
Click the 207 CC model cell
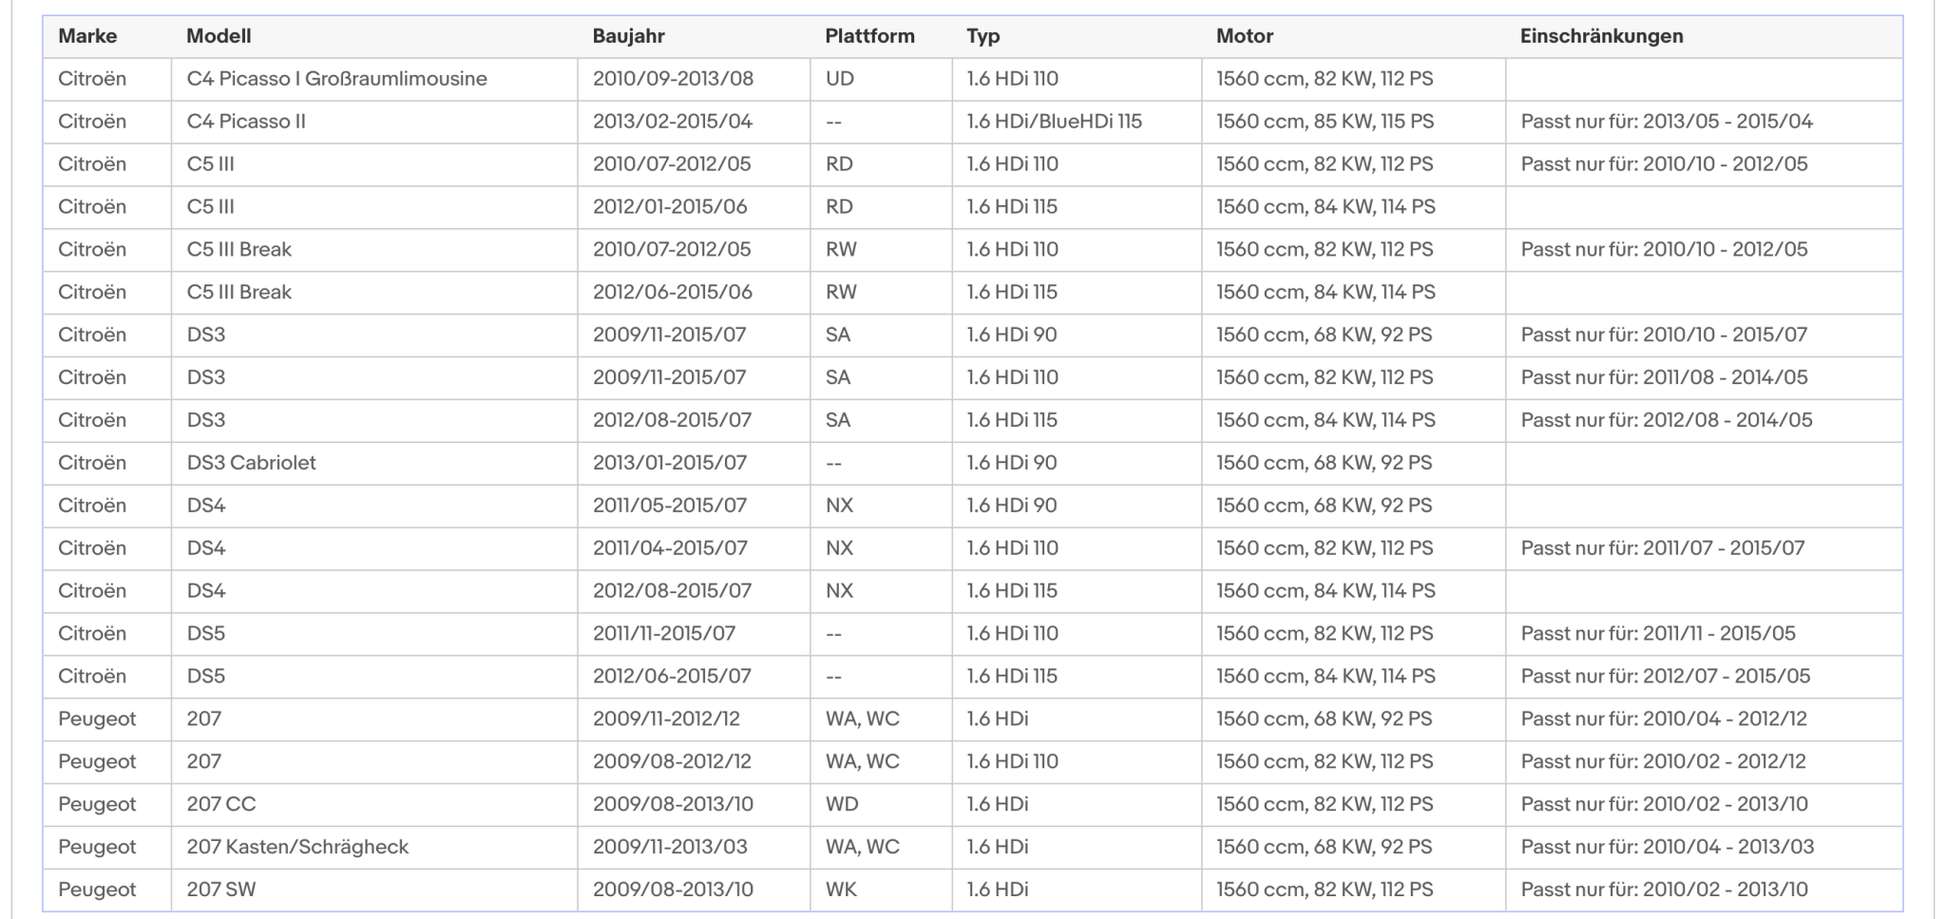(221, 804)
